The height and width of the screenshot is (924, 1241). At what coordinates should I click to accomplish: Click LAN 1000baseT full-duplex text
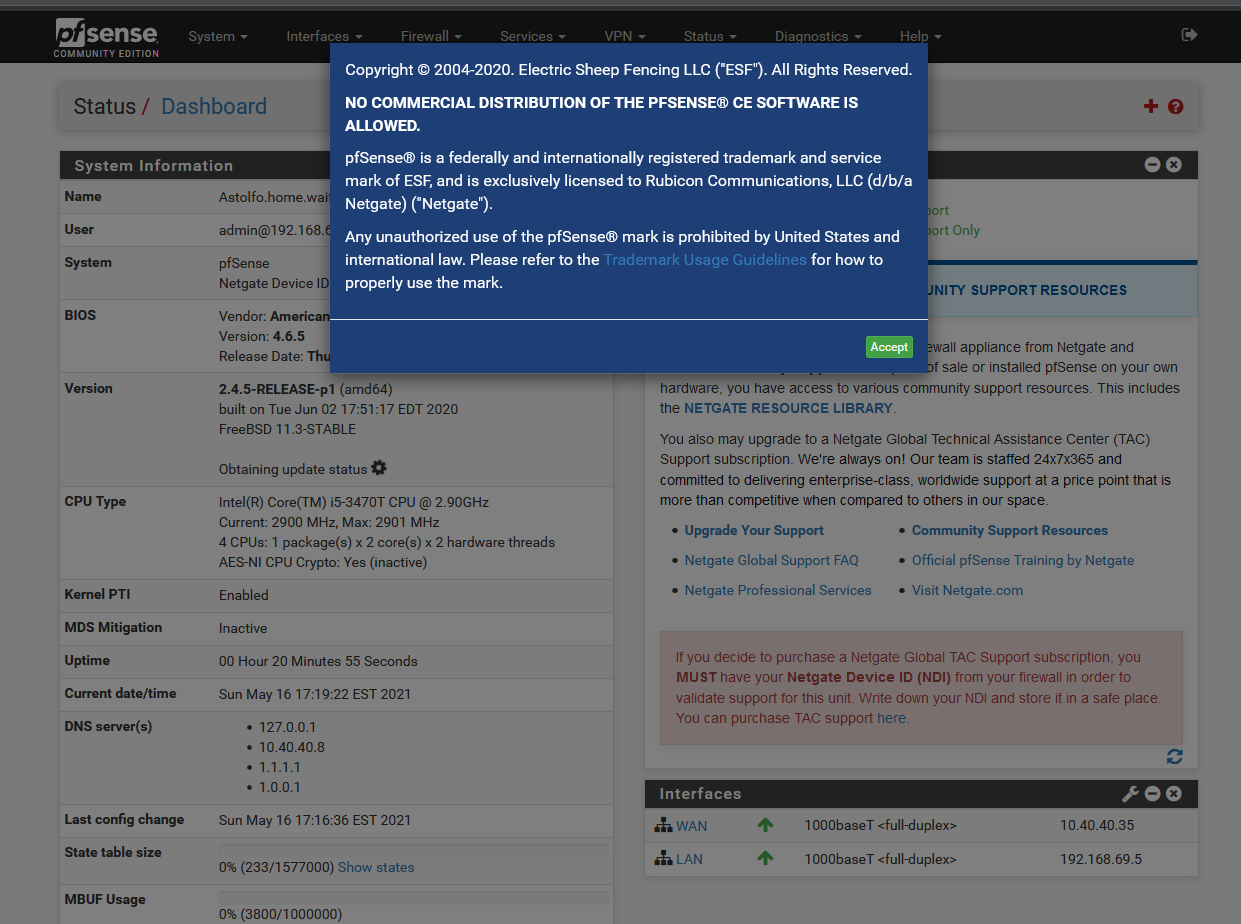pos(880,859)
